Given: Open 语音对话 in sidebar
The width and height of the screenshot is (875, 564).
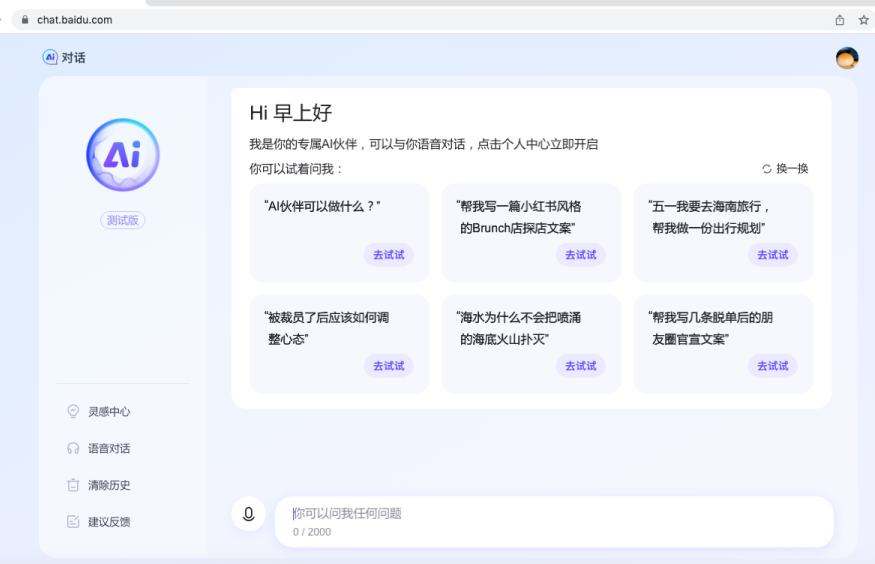Looking at the screenshot, I should (109, 449).
